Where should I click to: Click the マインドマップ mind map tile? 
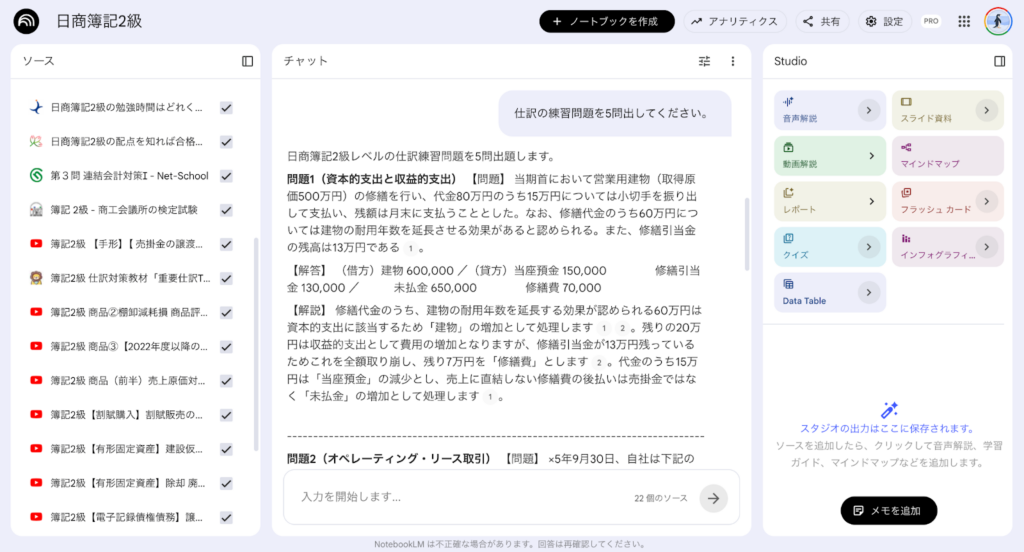coord(948,155)
